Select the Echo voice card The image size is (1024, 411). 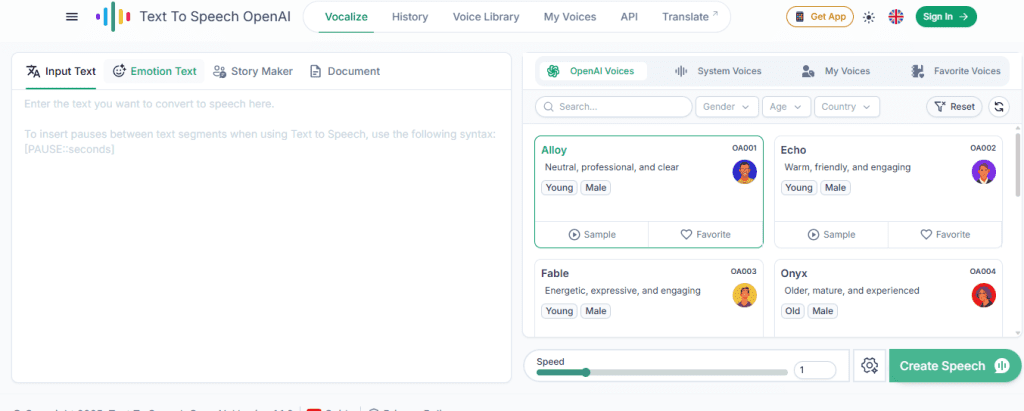tap(888, 191)
